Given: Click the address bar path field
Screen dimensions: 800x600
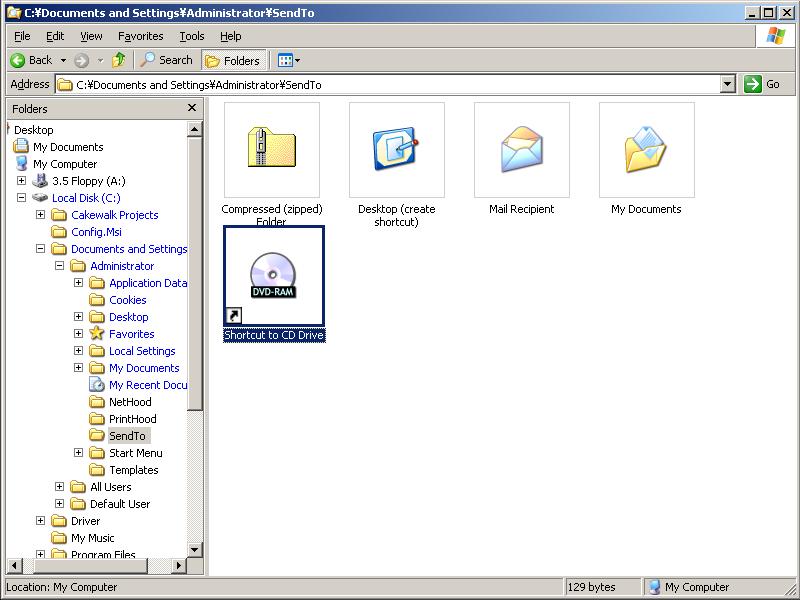Looking at the screenshot, I should tap(389, 85).
